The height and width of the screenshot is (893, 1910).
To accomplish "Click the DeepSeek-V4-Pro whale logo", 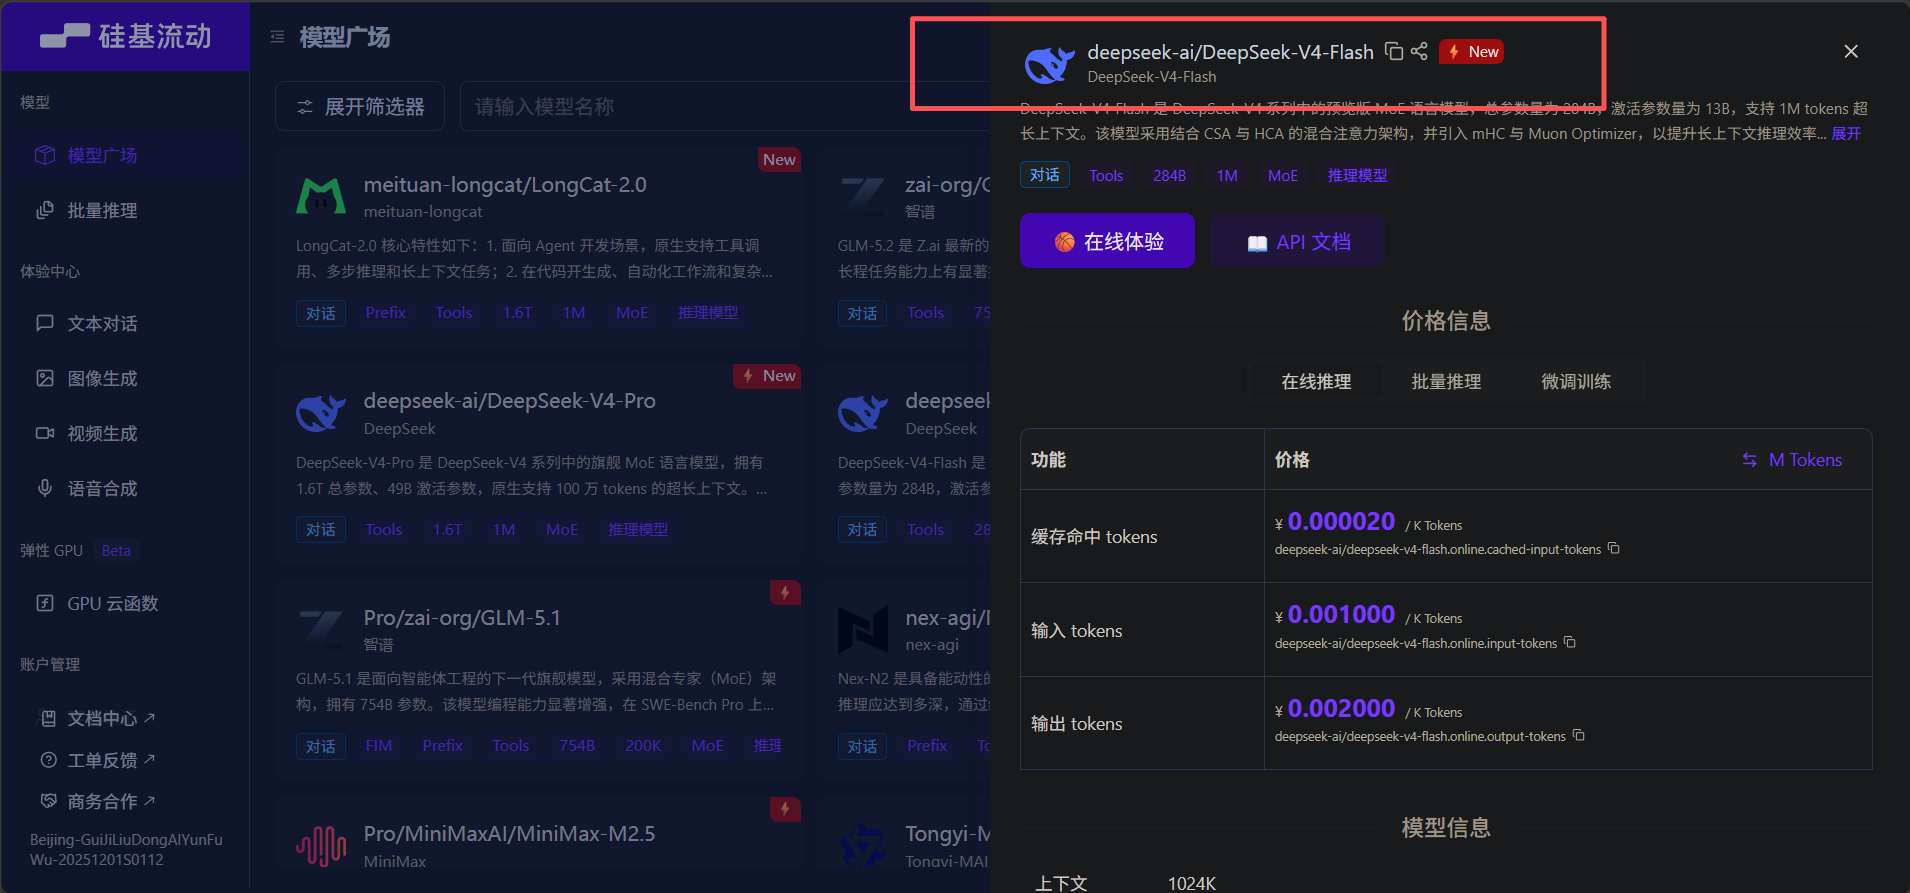I will tap(321, 412).
